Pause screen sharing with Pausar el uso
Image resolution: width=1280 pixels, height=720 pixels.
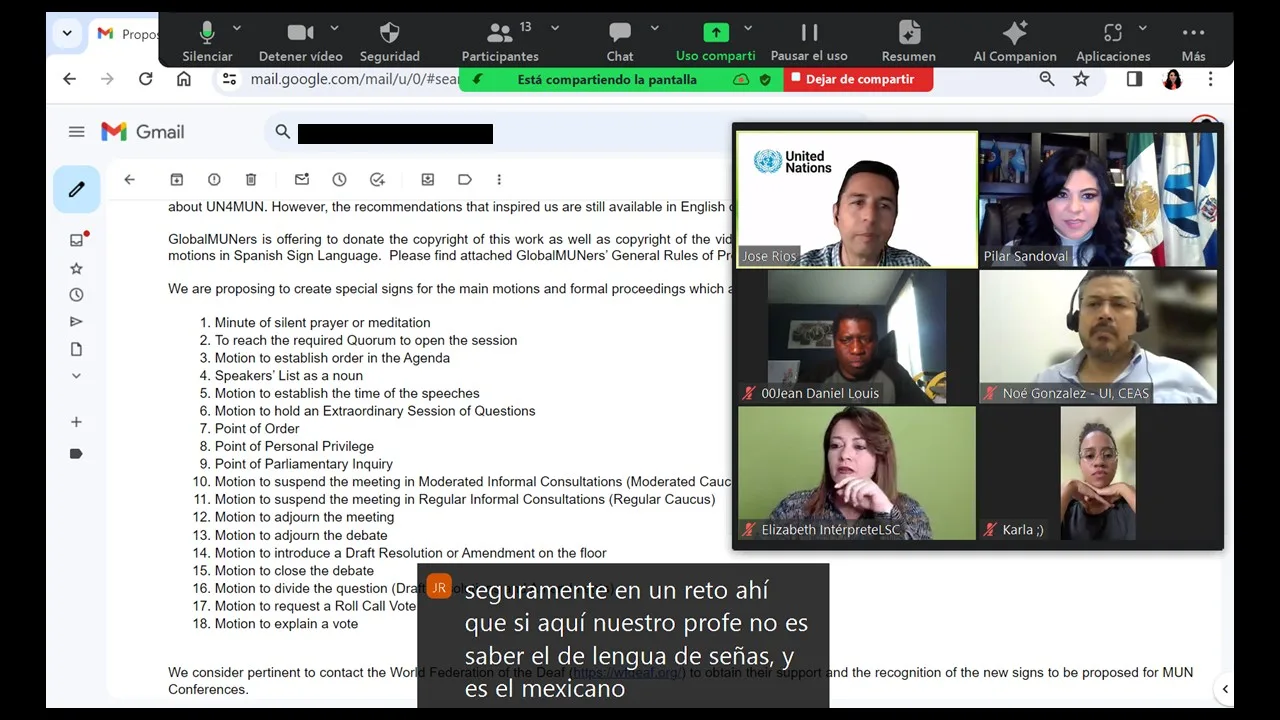[809, 41]
